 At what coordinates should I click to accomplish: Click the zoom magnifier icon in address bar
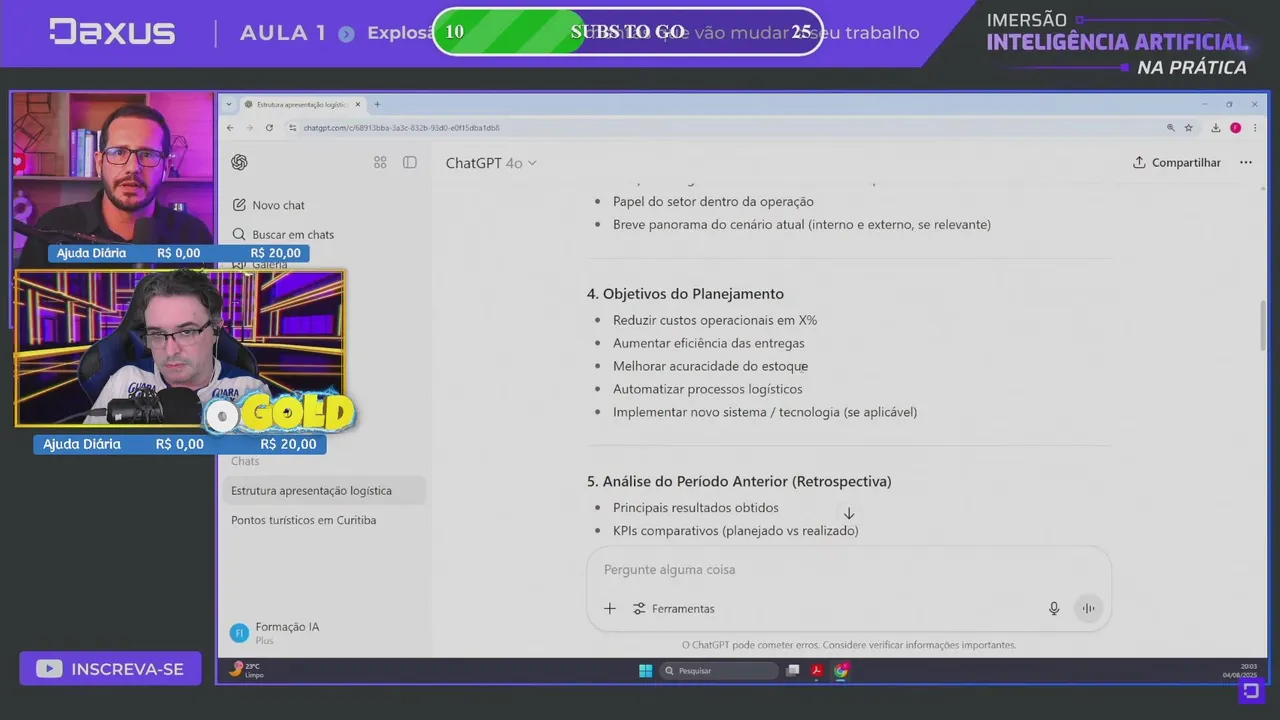(x=1171, y=128)
